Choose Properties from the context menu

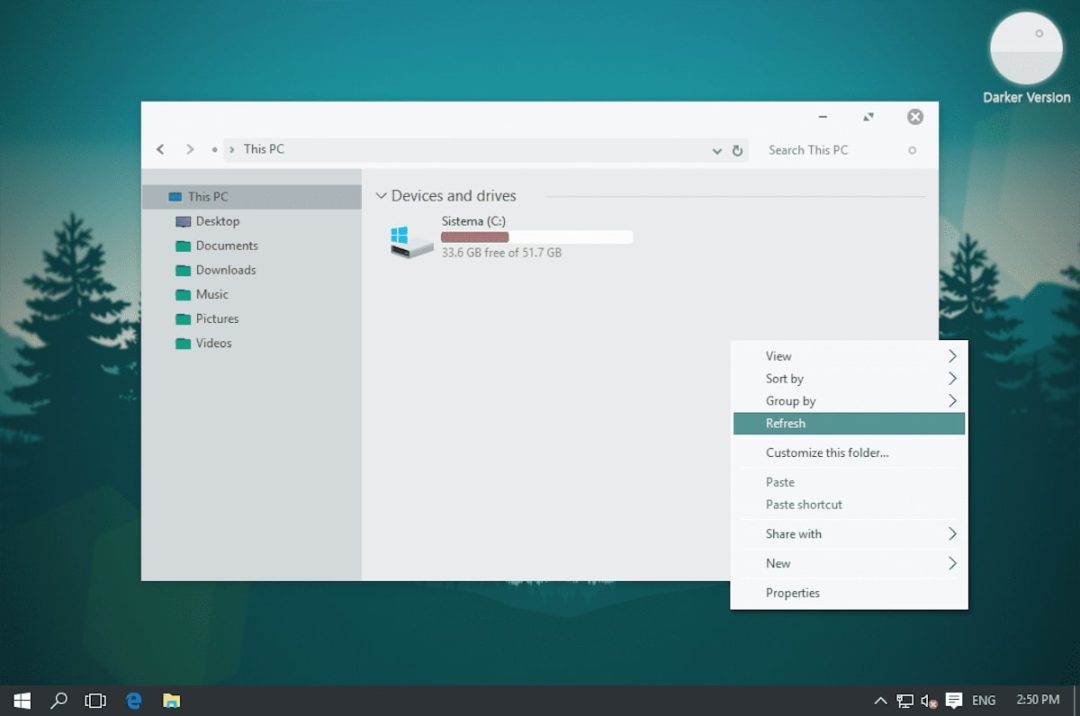(793, 593)
